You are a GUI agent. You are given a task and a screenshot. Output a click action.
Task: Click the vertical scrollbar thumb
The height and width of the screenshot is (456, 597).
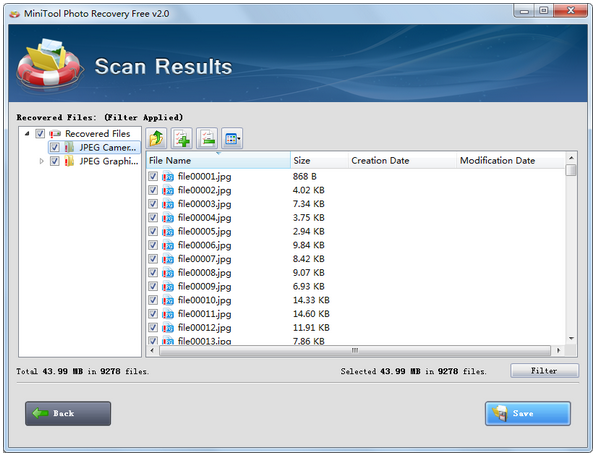(571, 170)
